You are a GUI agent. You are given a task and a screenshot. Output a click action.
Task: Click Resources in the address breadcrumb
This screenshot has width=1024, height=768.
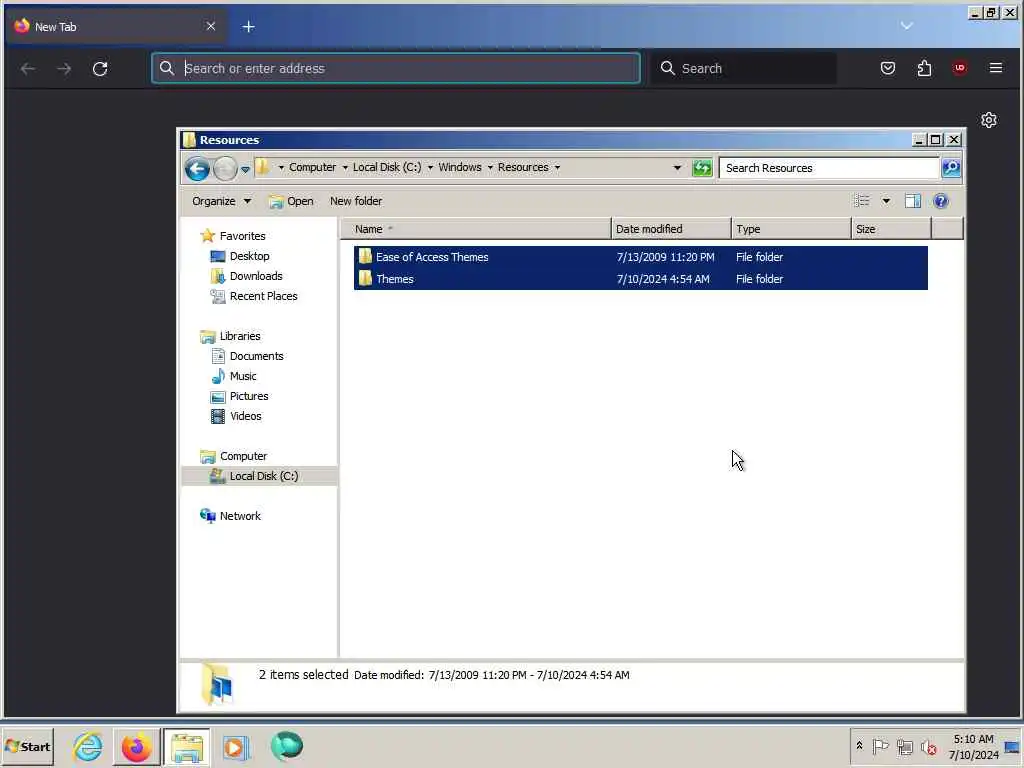[523, 167]
